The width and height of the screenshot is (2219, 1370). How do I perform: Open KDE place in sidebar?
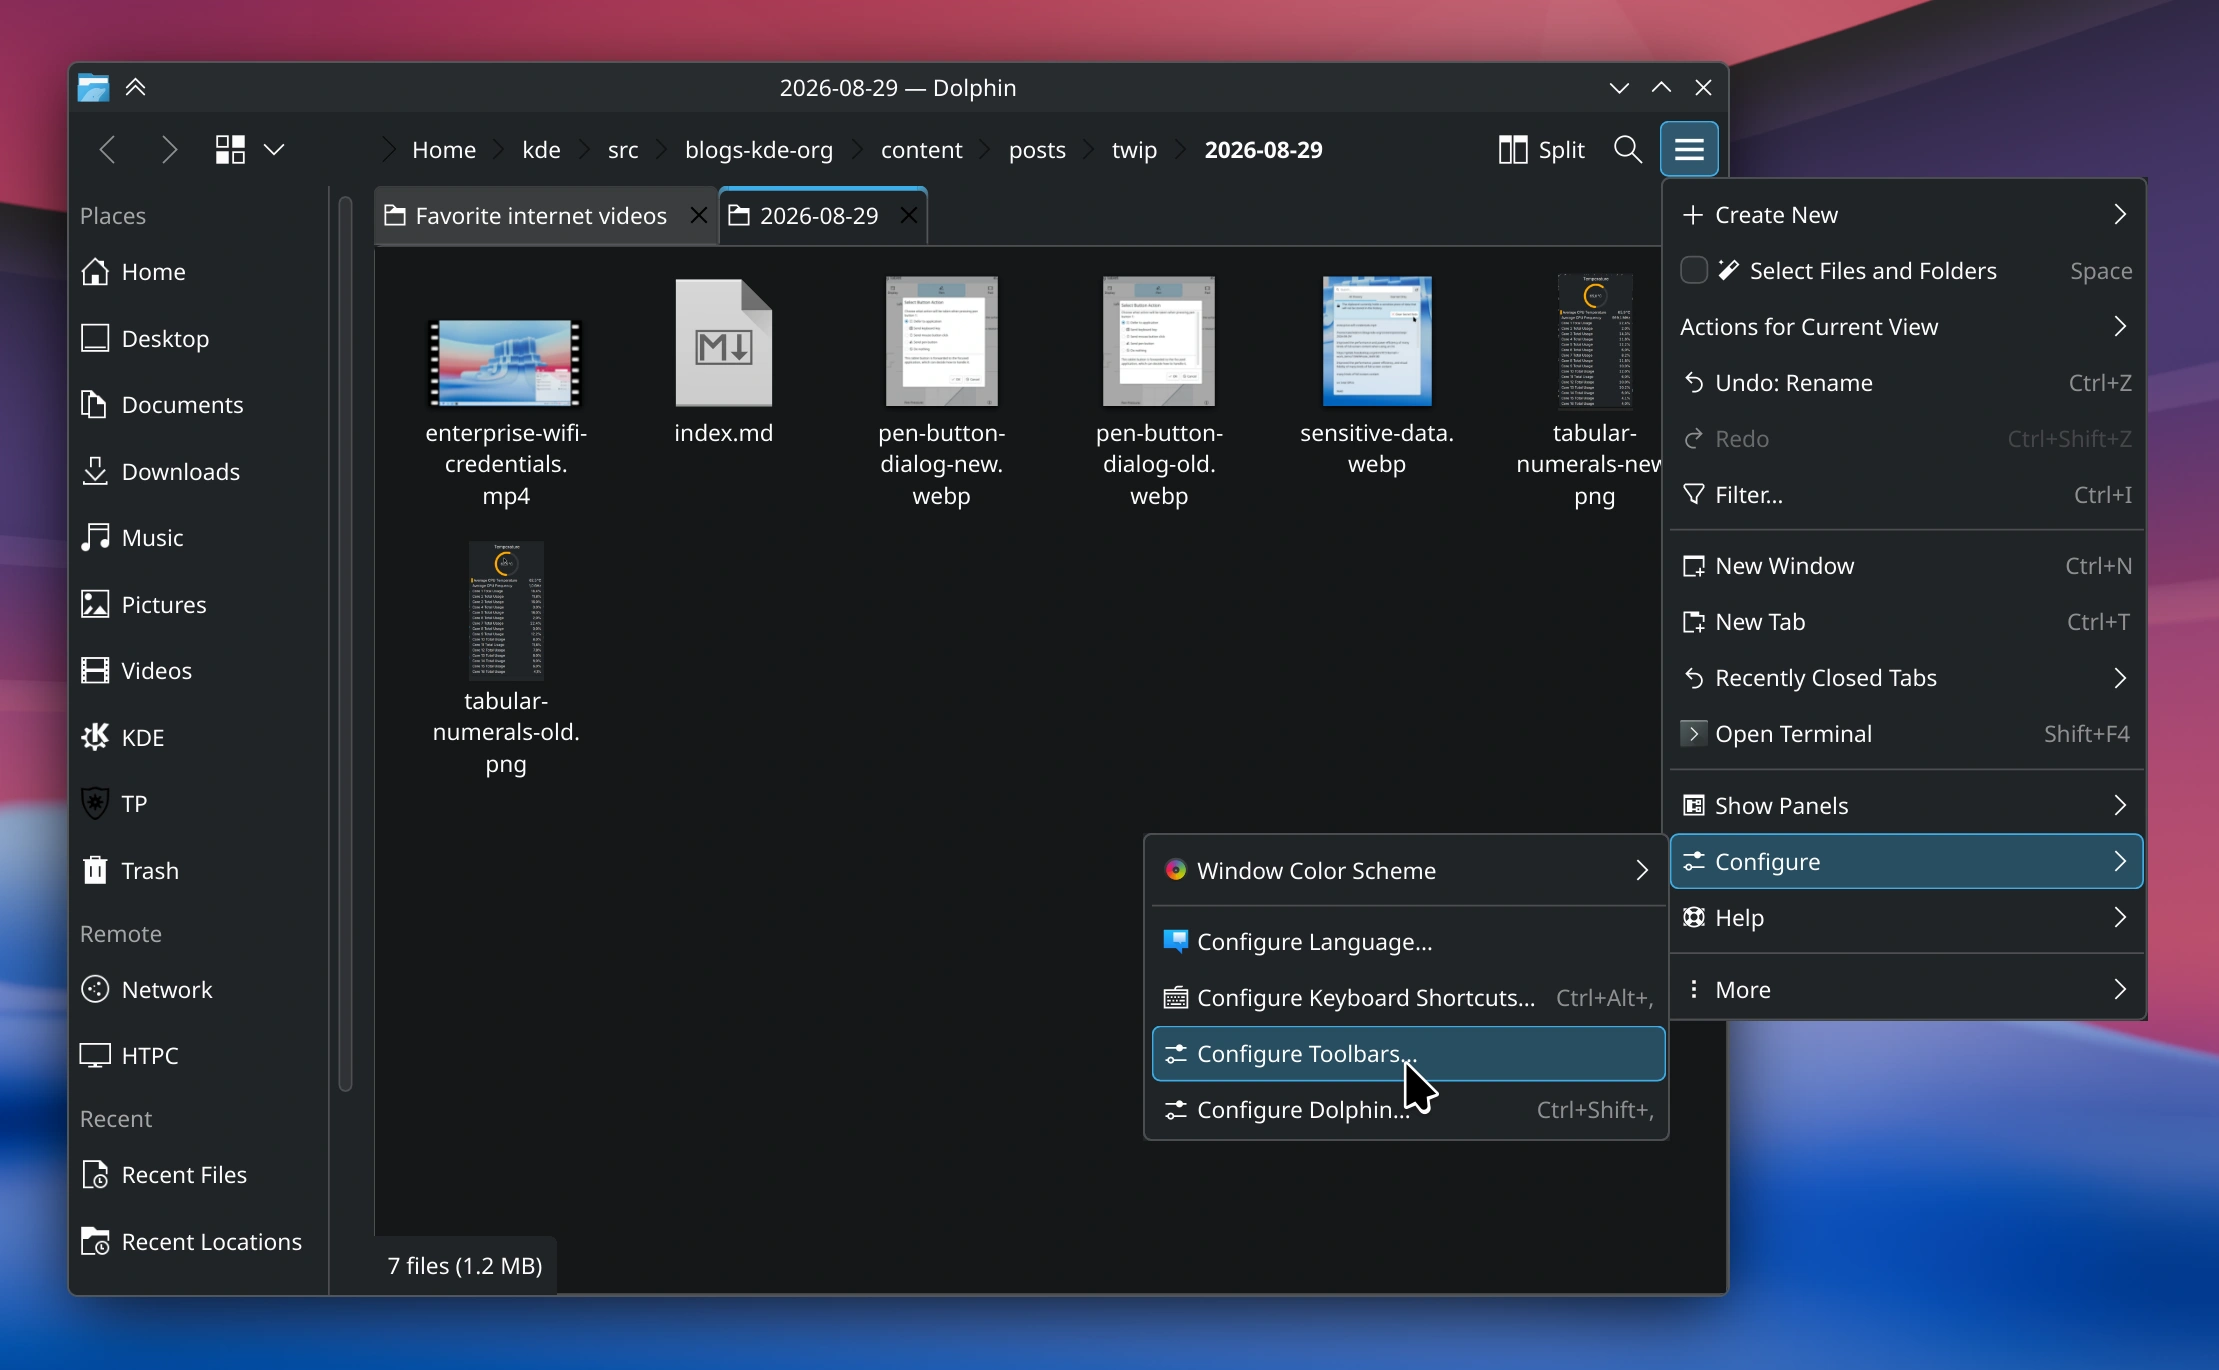pos(198,737)
